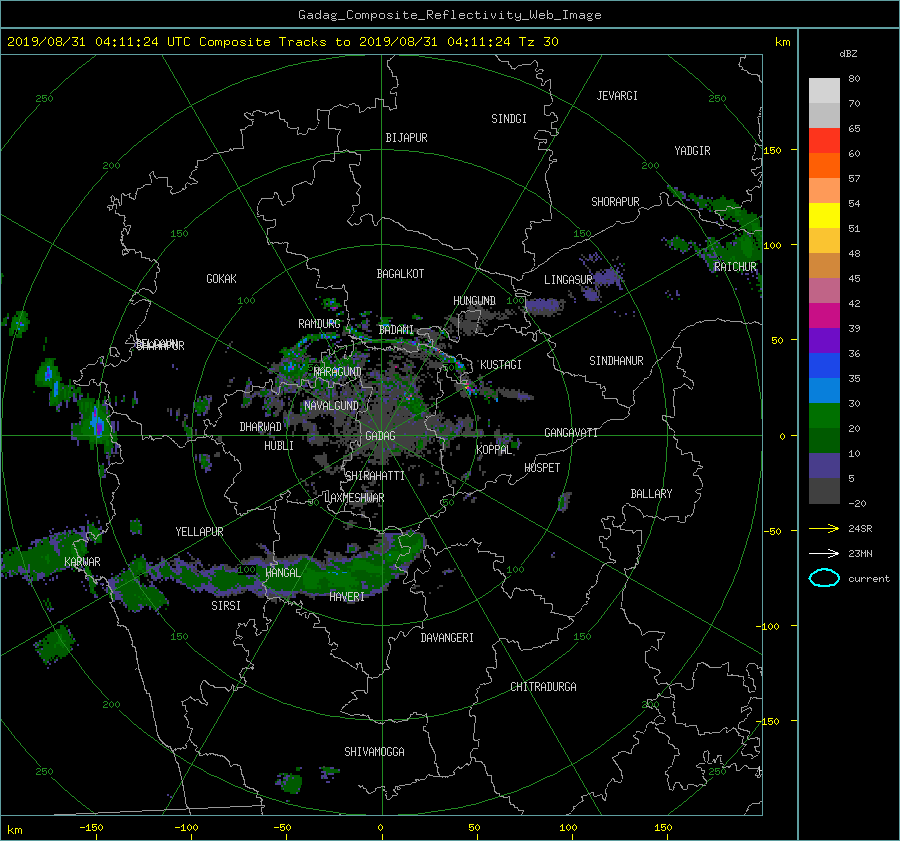Click the YELLAPUR city label

point(199,532)
